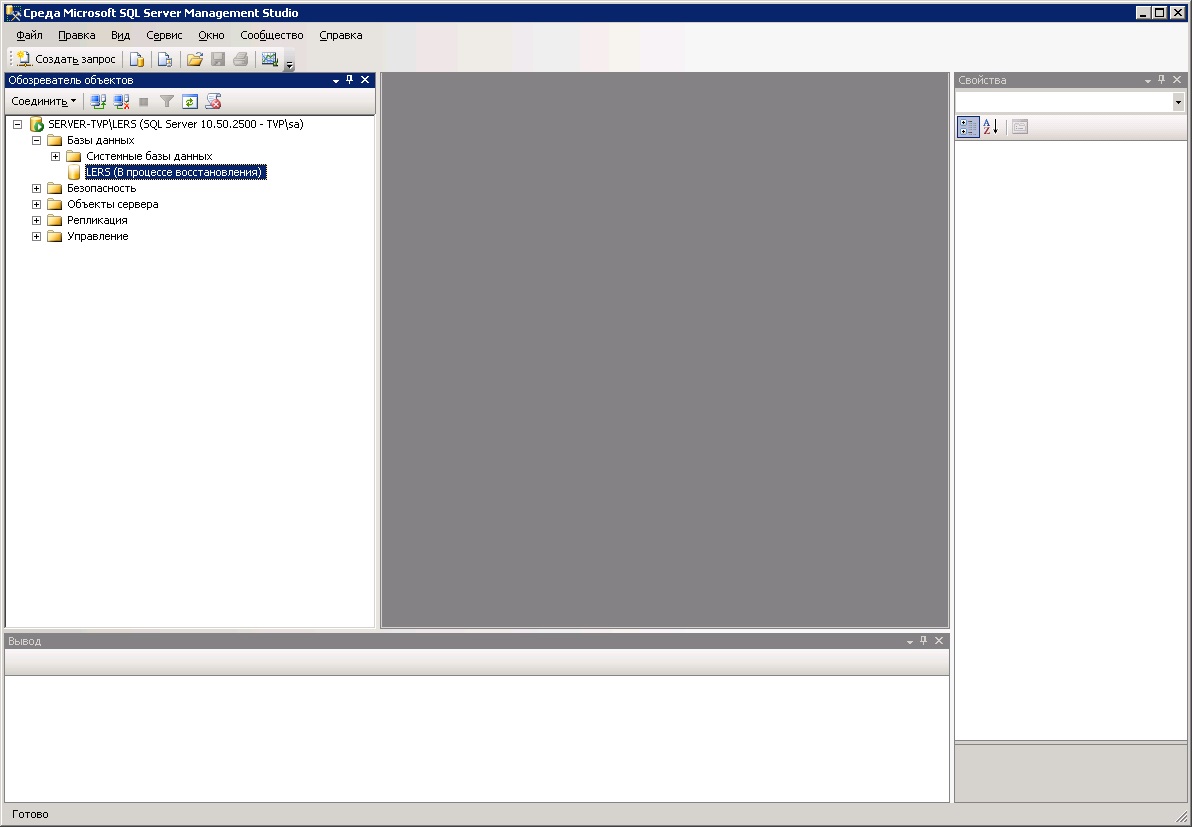1192x827 pixels.
Task: Open the Правка menu
Action: click(x=77, y=35)
